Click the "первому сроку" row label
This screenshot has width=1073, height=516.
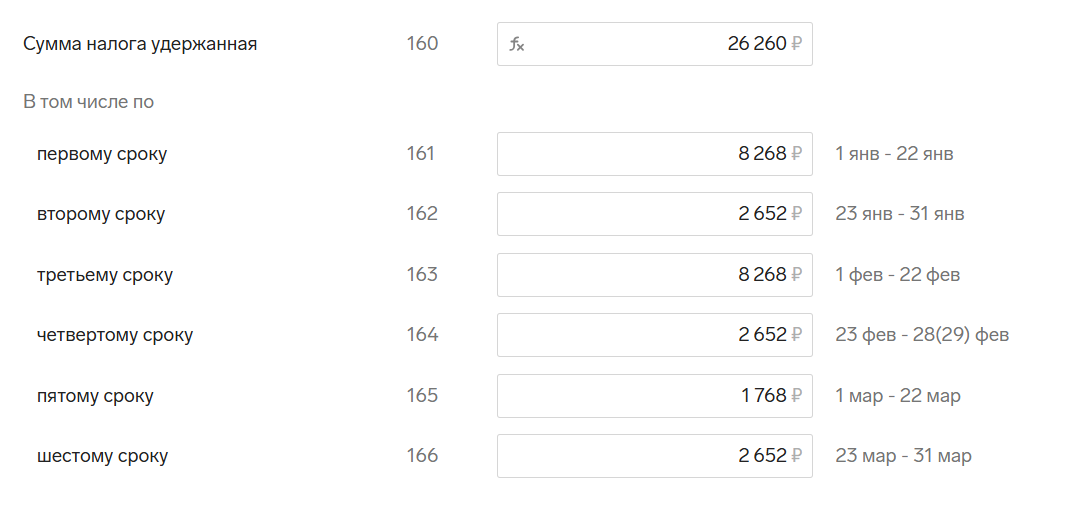[102, 154]
